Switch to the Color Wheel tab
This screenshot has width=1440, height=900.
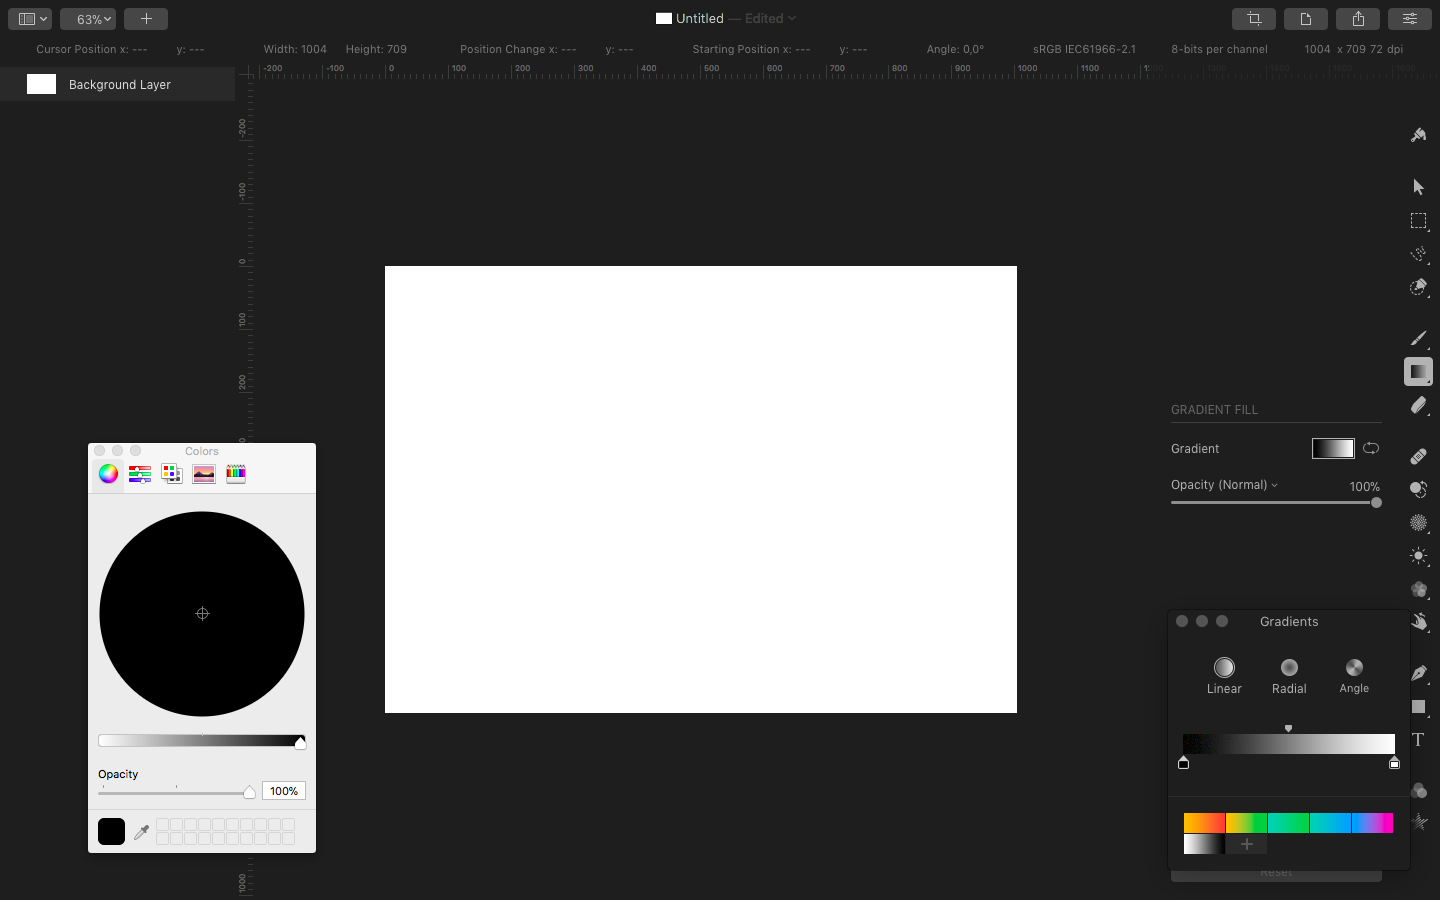pyautogui.click(x=108, y=474)
